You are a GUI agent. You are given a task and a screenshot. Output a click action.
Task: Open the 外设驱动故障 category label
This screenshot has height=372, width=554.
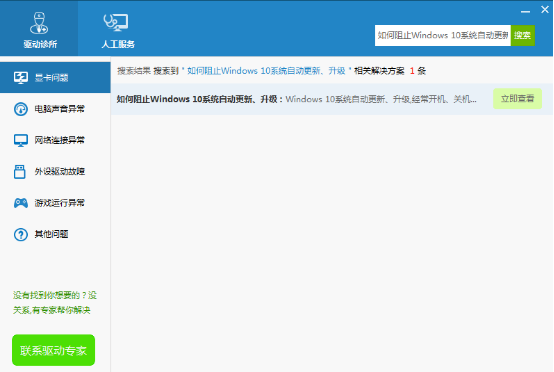tap(59, 172)
